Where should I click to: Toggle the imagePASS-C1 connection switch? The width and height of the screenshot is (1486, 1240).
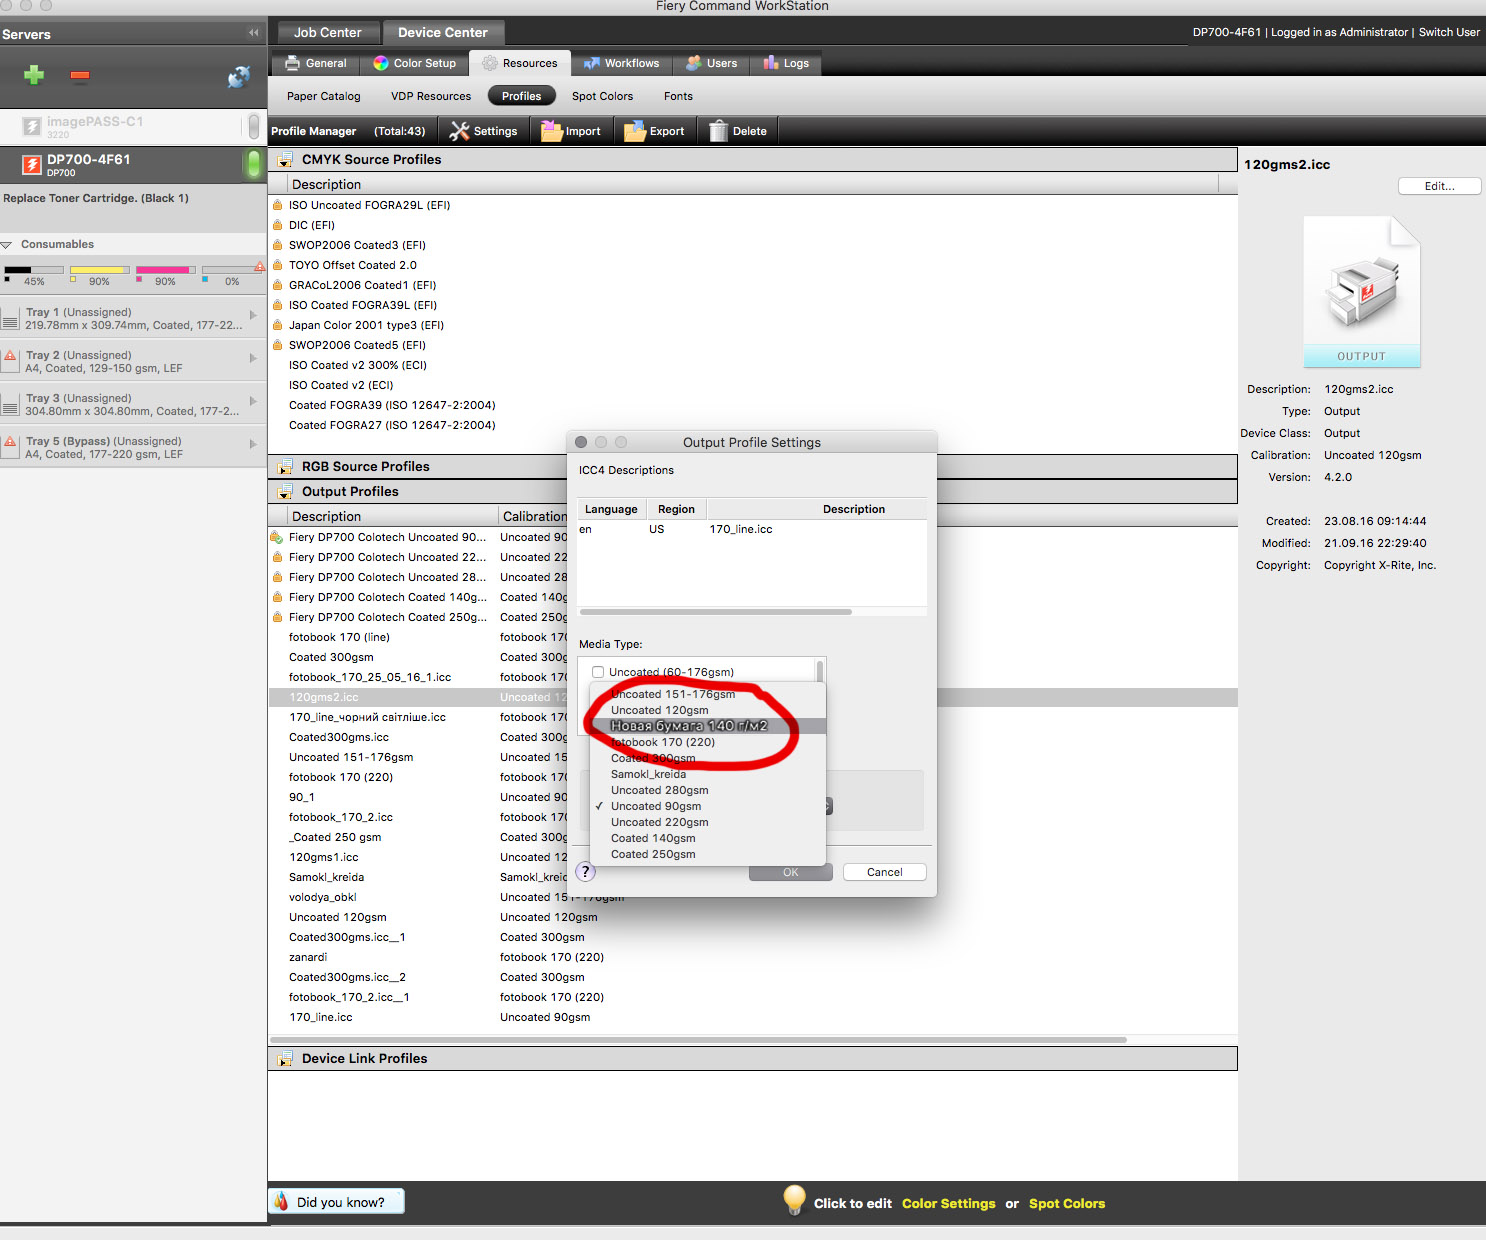(253, 127)
